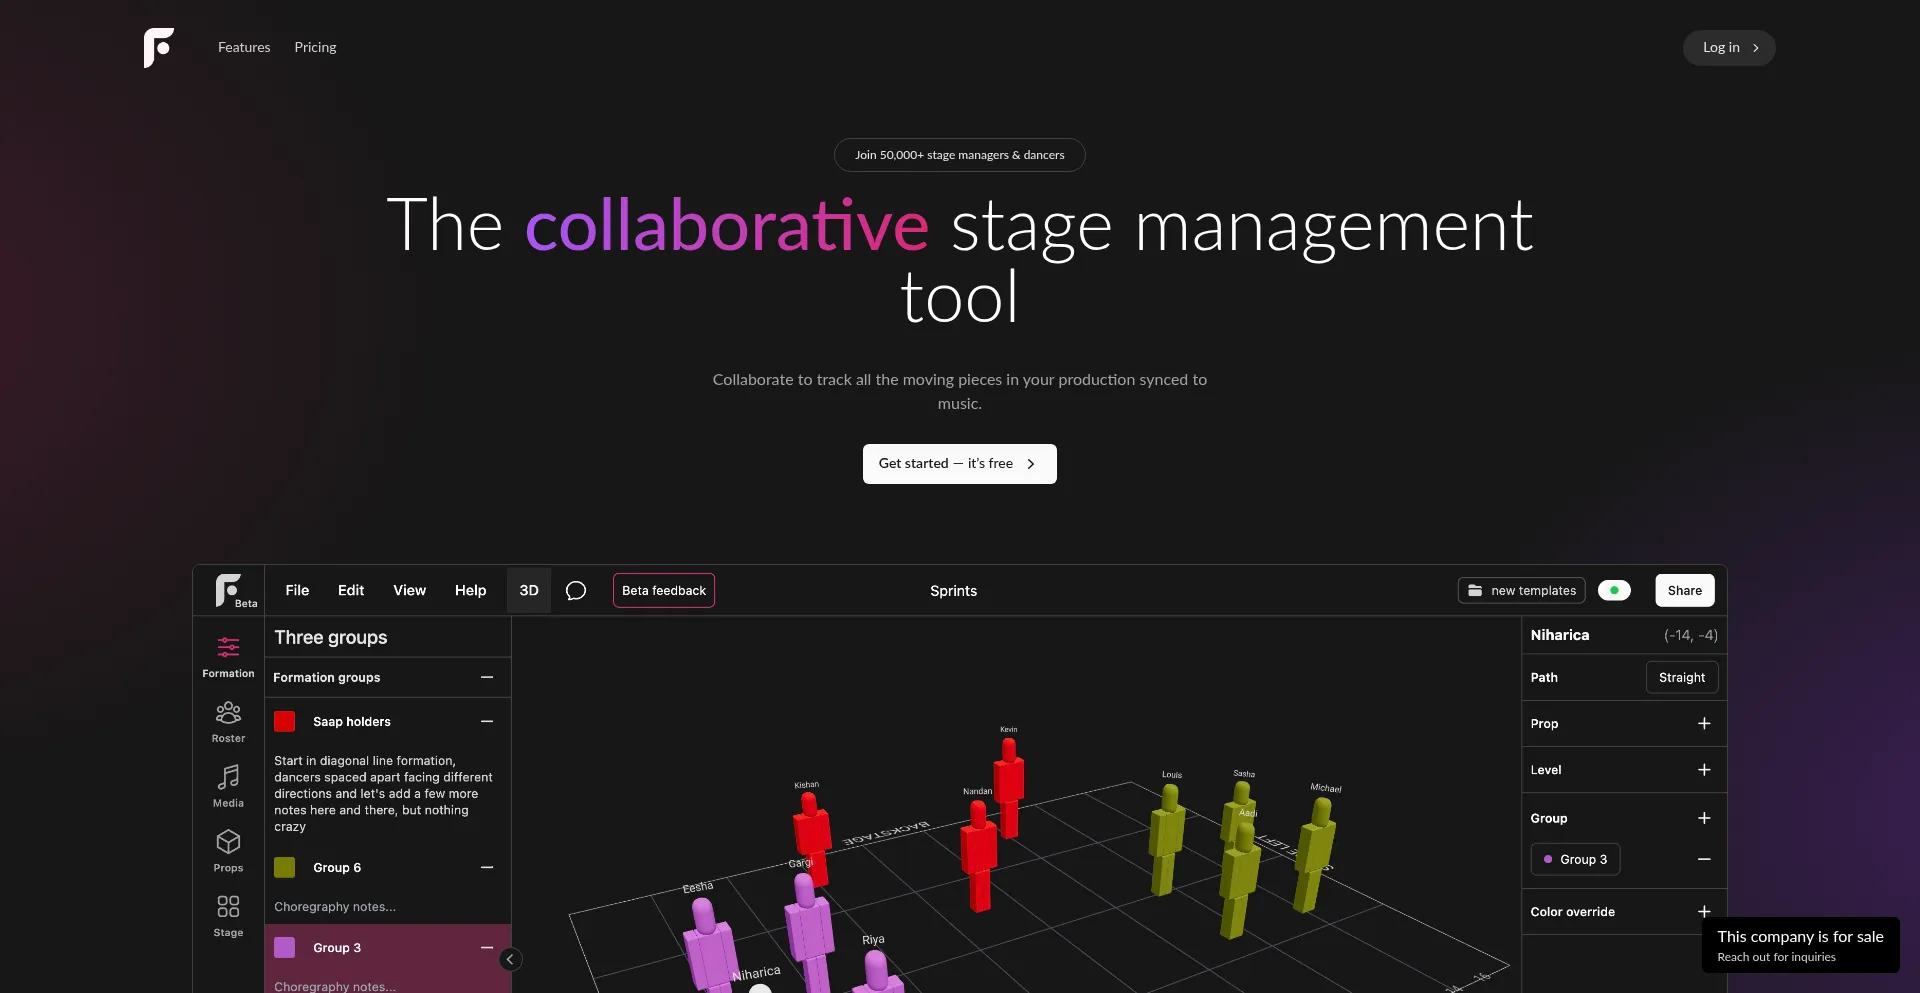1920x993 pixels.
Task: Open the Roster sidebar panel
Action: pos(228,722)
